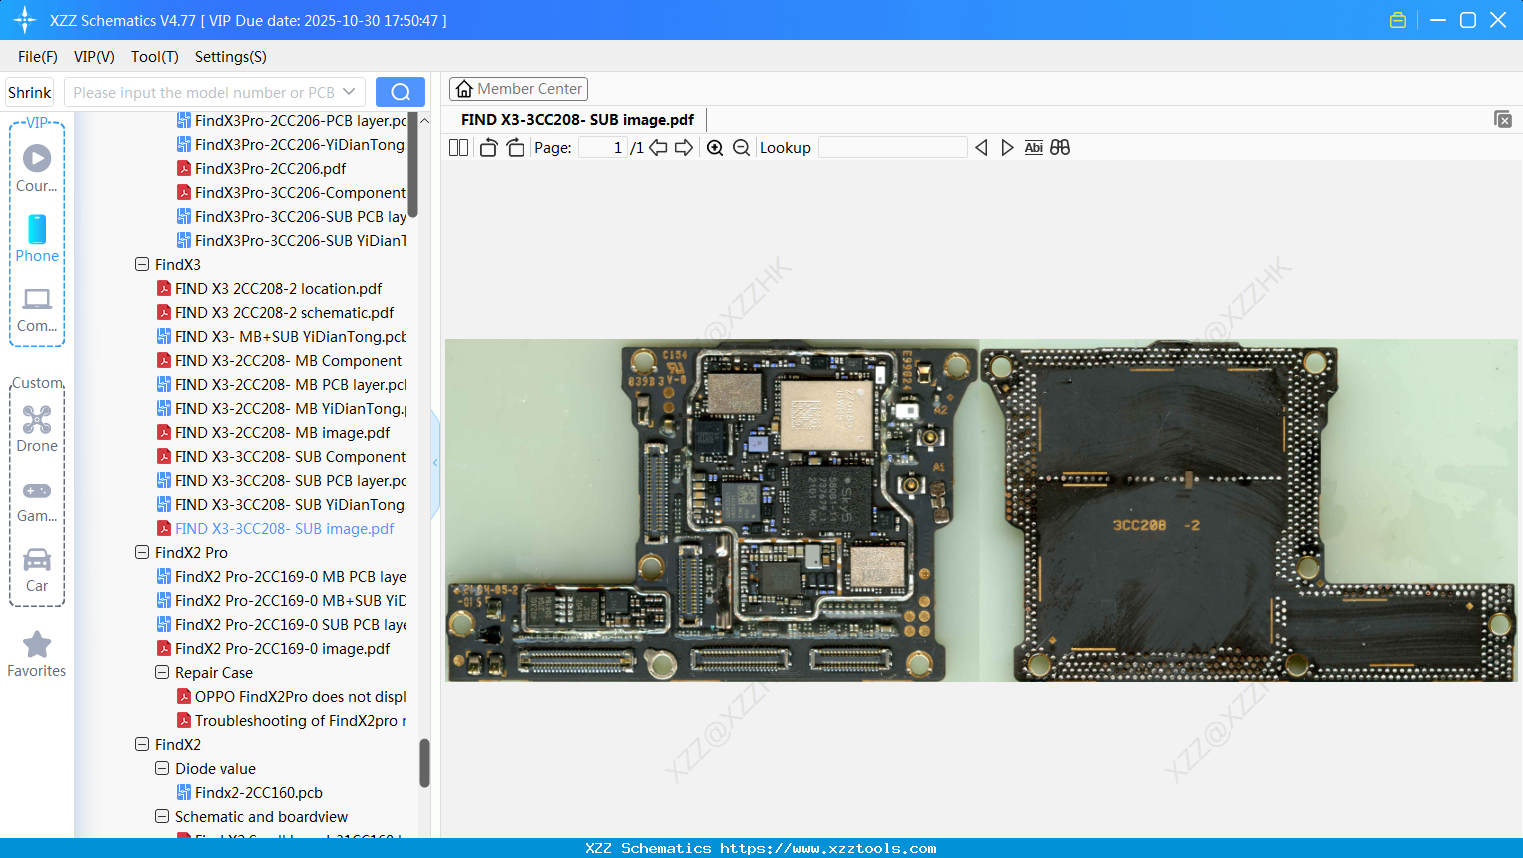
Task: Open FindX3Pro-2CC206-PCB layer file
Action: click(x=291, y=121)
